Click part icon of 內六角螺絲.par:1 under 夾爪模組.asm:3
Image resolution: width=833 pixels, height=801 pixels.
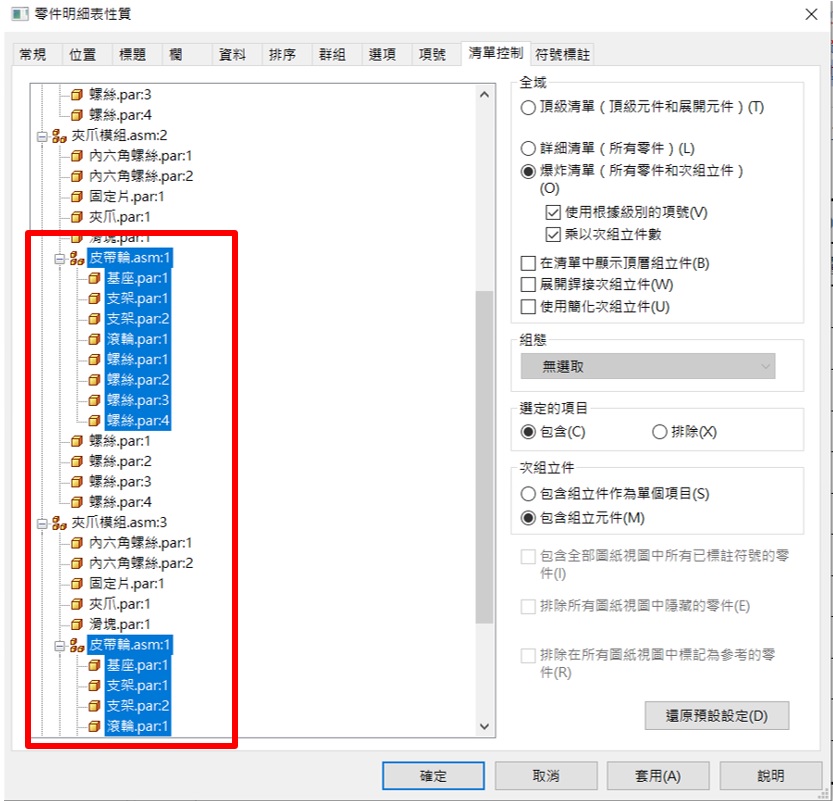coord(77,543)
